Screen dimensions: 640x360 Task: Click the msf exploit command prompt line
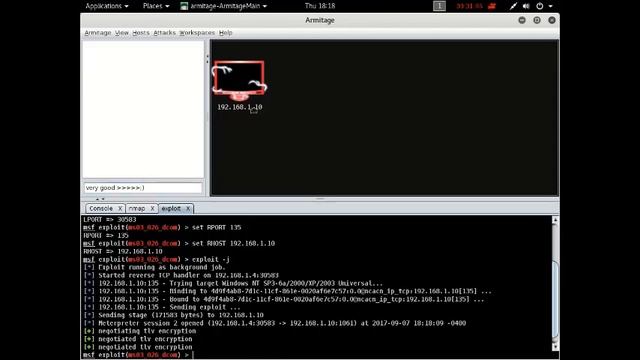coord(139,355)
